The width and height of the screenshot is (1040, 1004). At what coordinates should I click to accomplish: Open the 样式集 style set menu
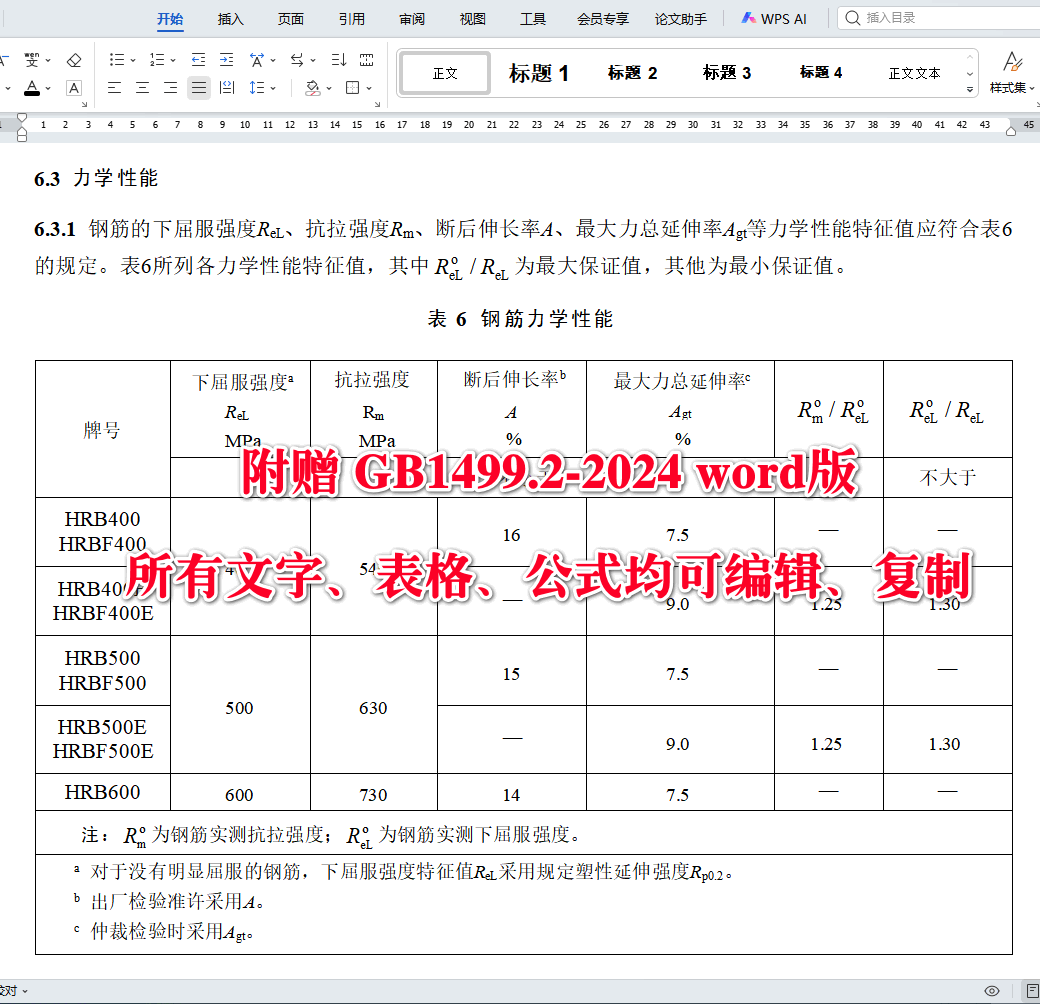(1011, 73)
